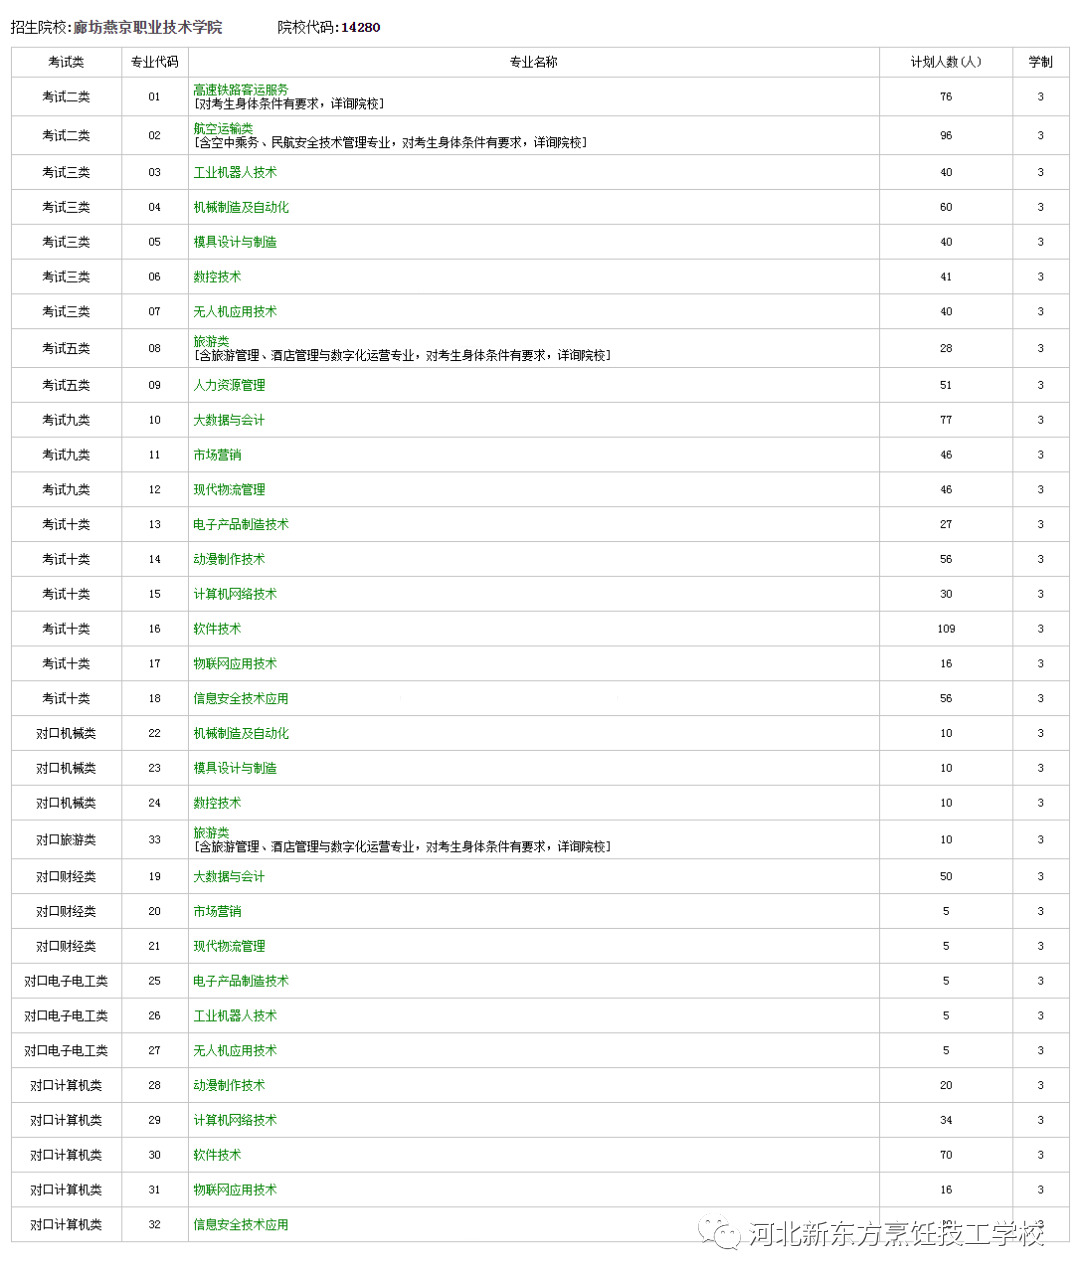
Task: Open 计算机网络技术 link in row code 29
Action: (x=235, y=1120)
